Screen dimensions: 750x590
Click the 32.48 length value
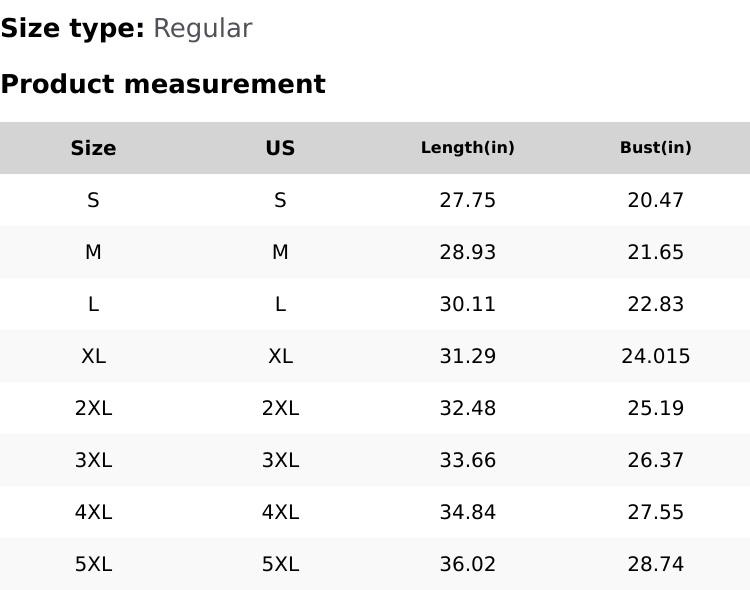point(467,408)
